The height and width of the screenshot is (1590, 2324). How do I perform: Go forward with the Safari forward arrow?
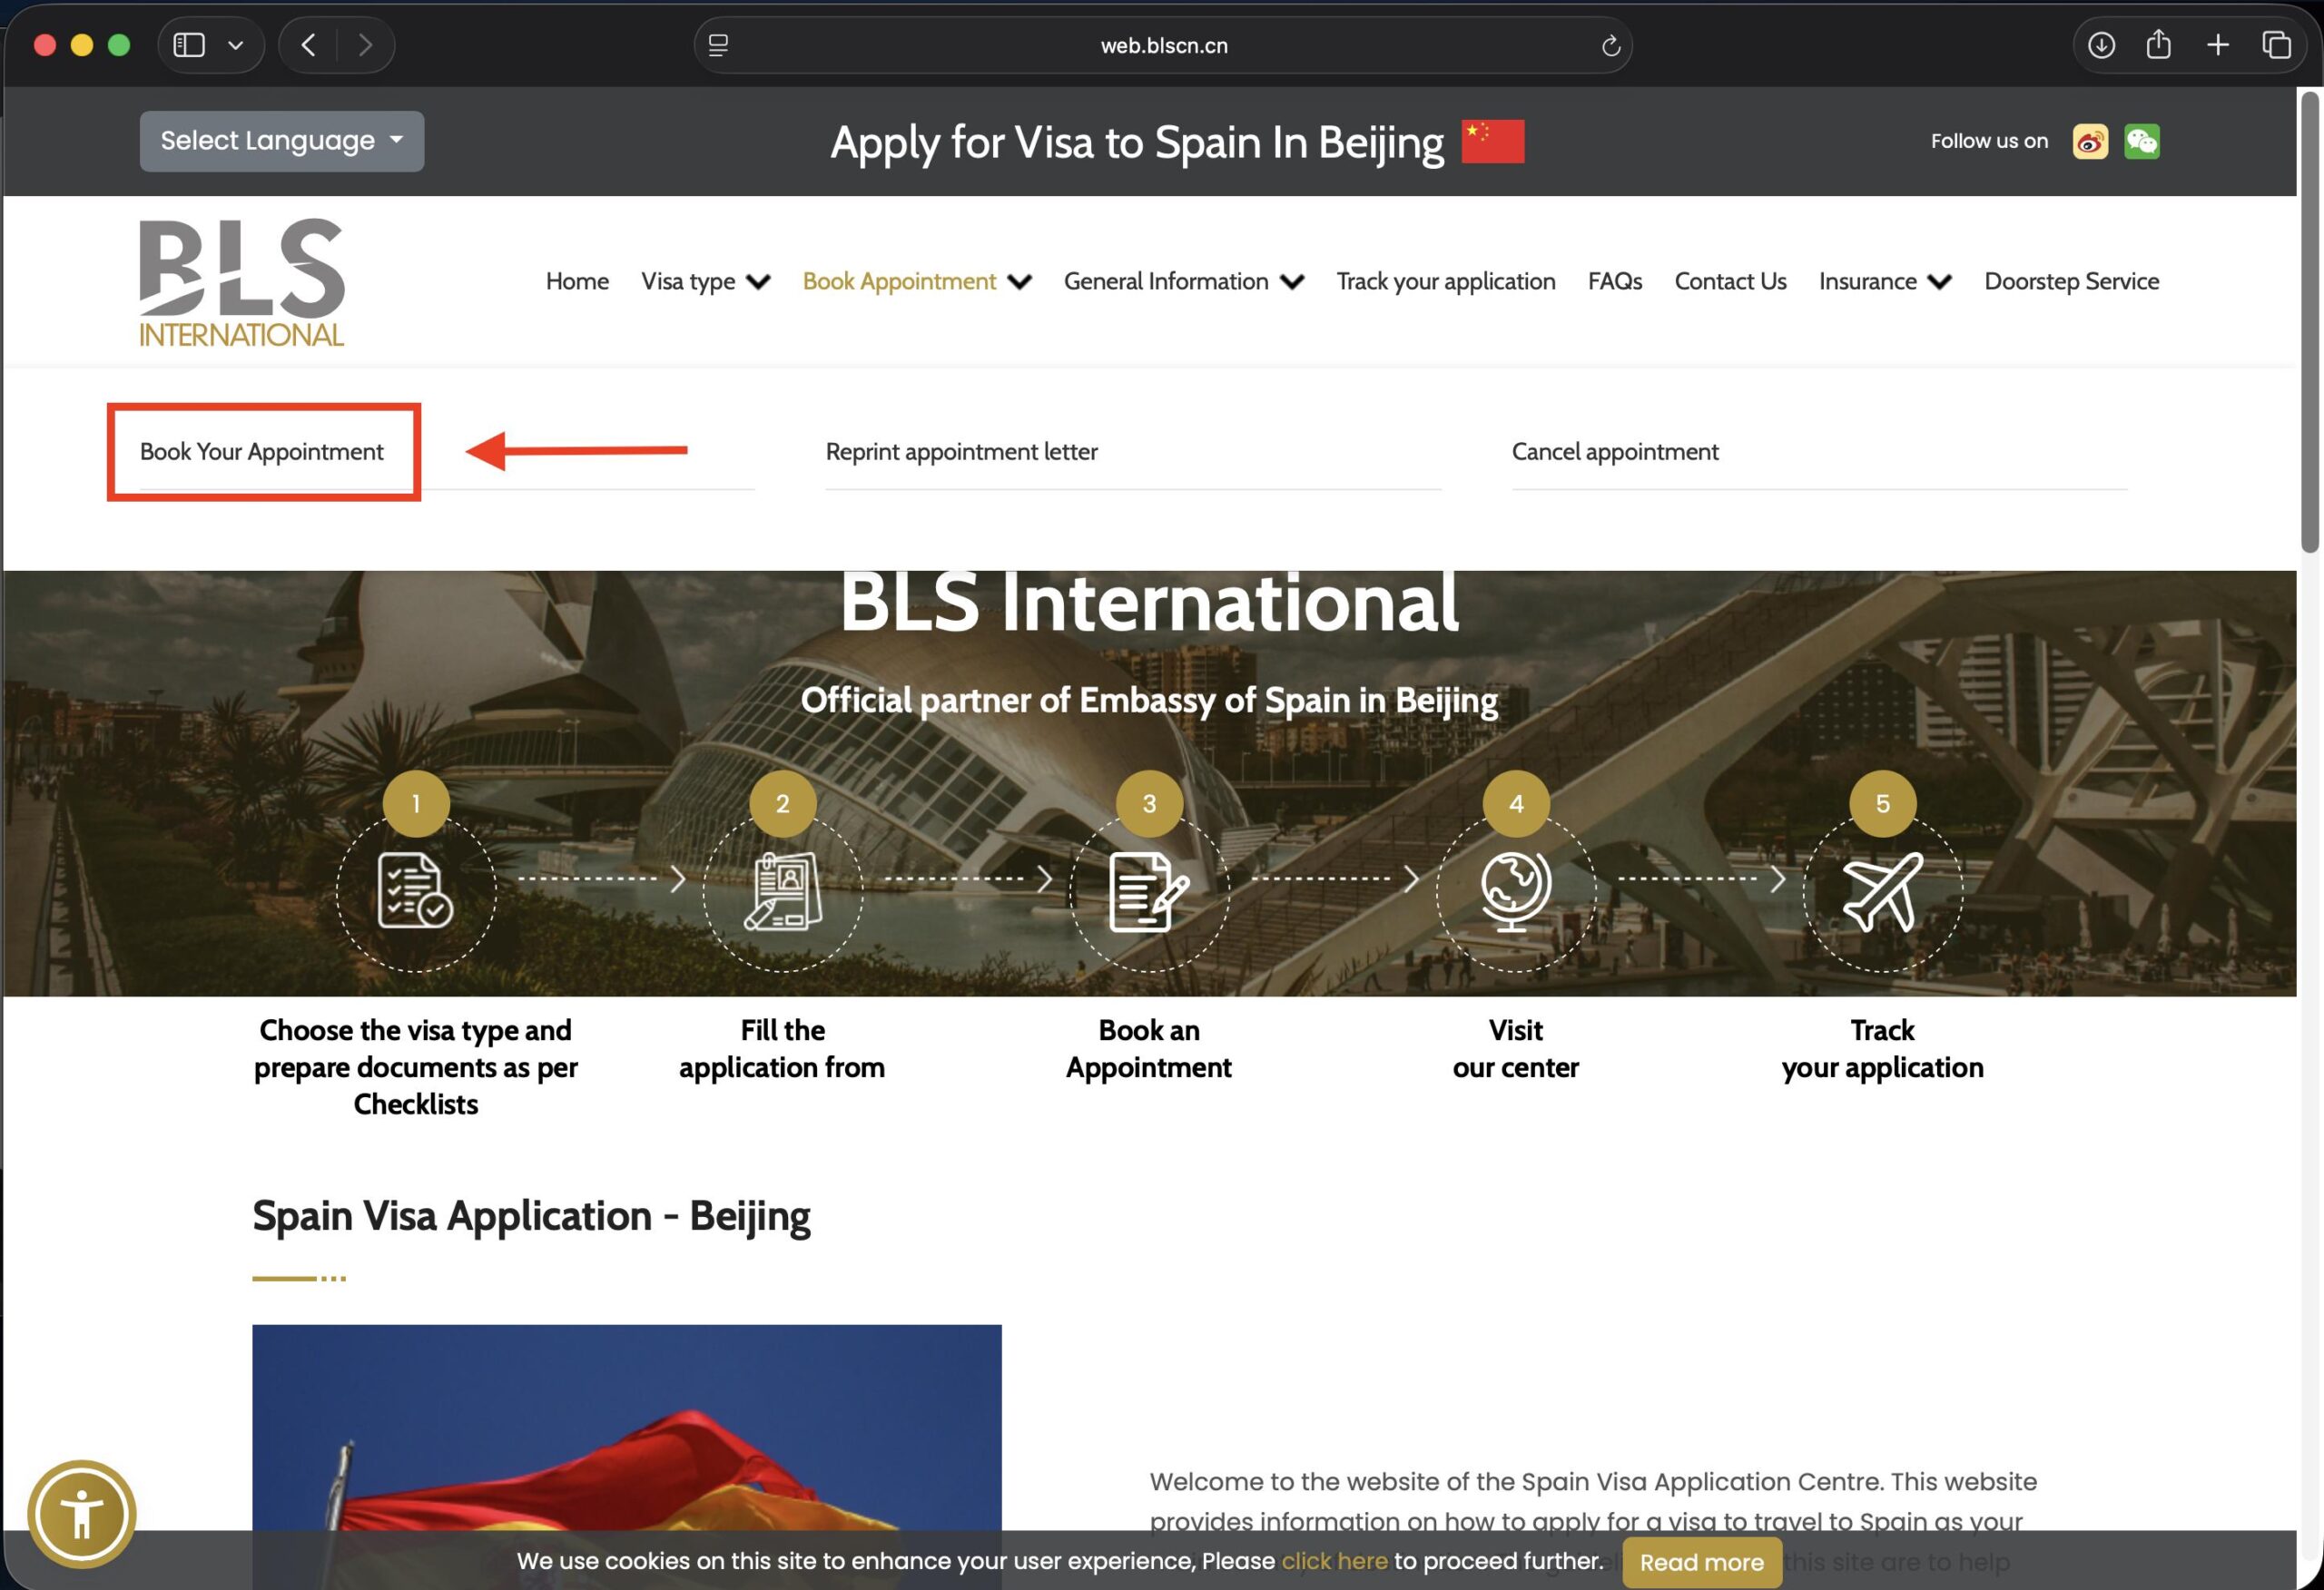click(365, 45)
